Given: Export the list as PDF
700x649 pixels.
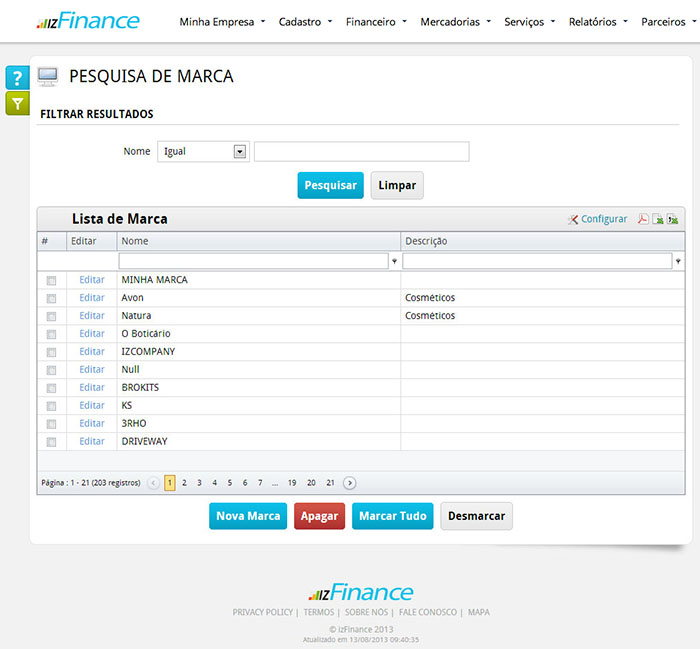Looking at the screenshot, I should (643, 219).
